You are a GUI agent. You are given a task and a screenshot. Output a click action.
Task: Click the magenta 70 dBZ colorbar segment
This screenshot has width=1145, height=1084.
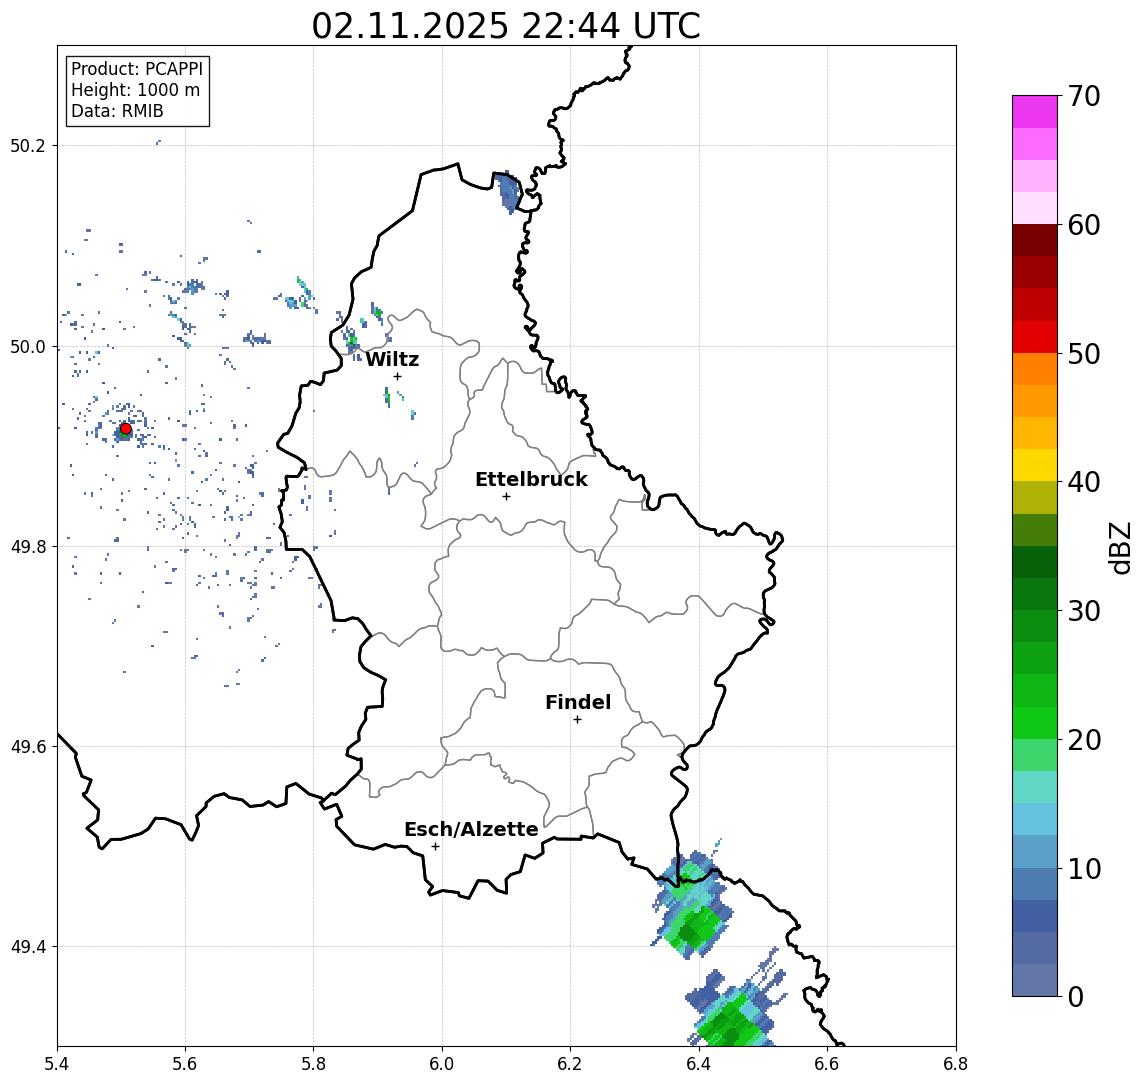click(x=1035, y=112)
